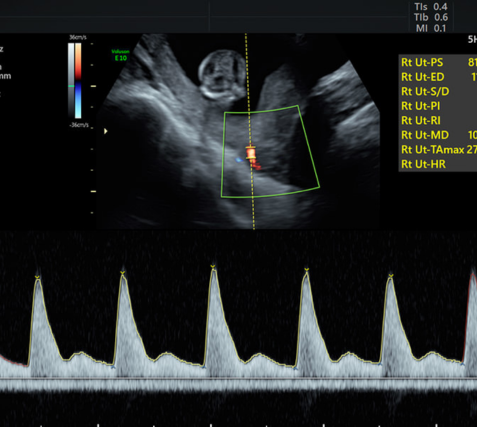Screen dimensions: 477x427
Task: Select the Rt Ut-PS measurement row
Action: [x=438, y=62]
